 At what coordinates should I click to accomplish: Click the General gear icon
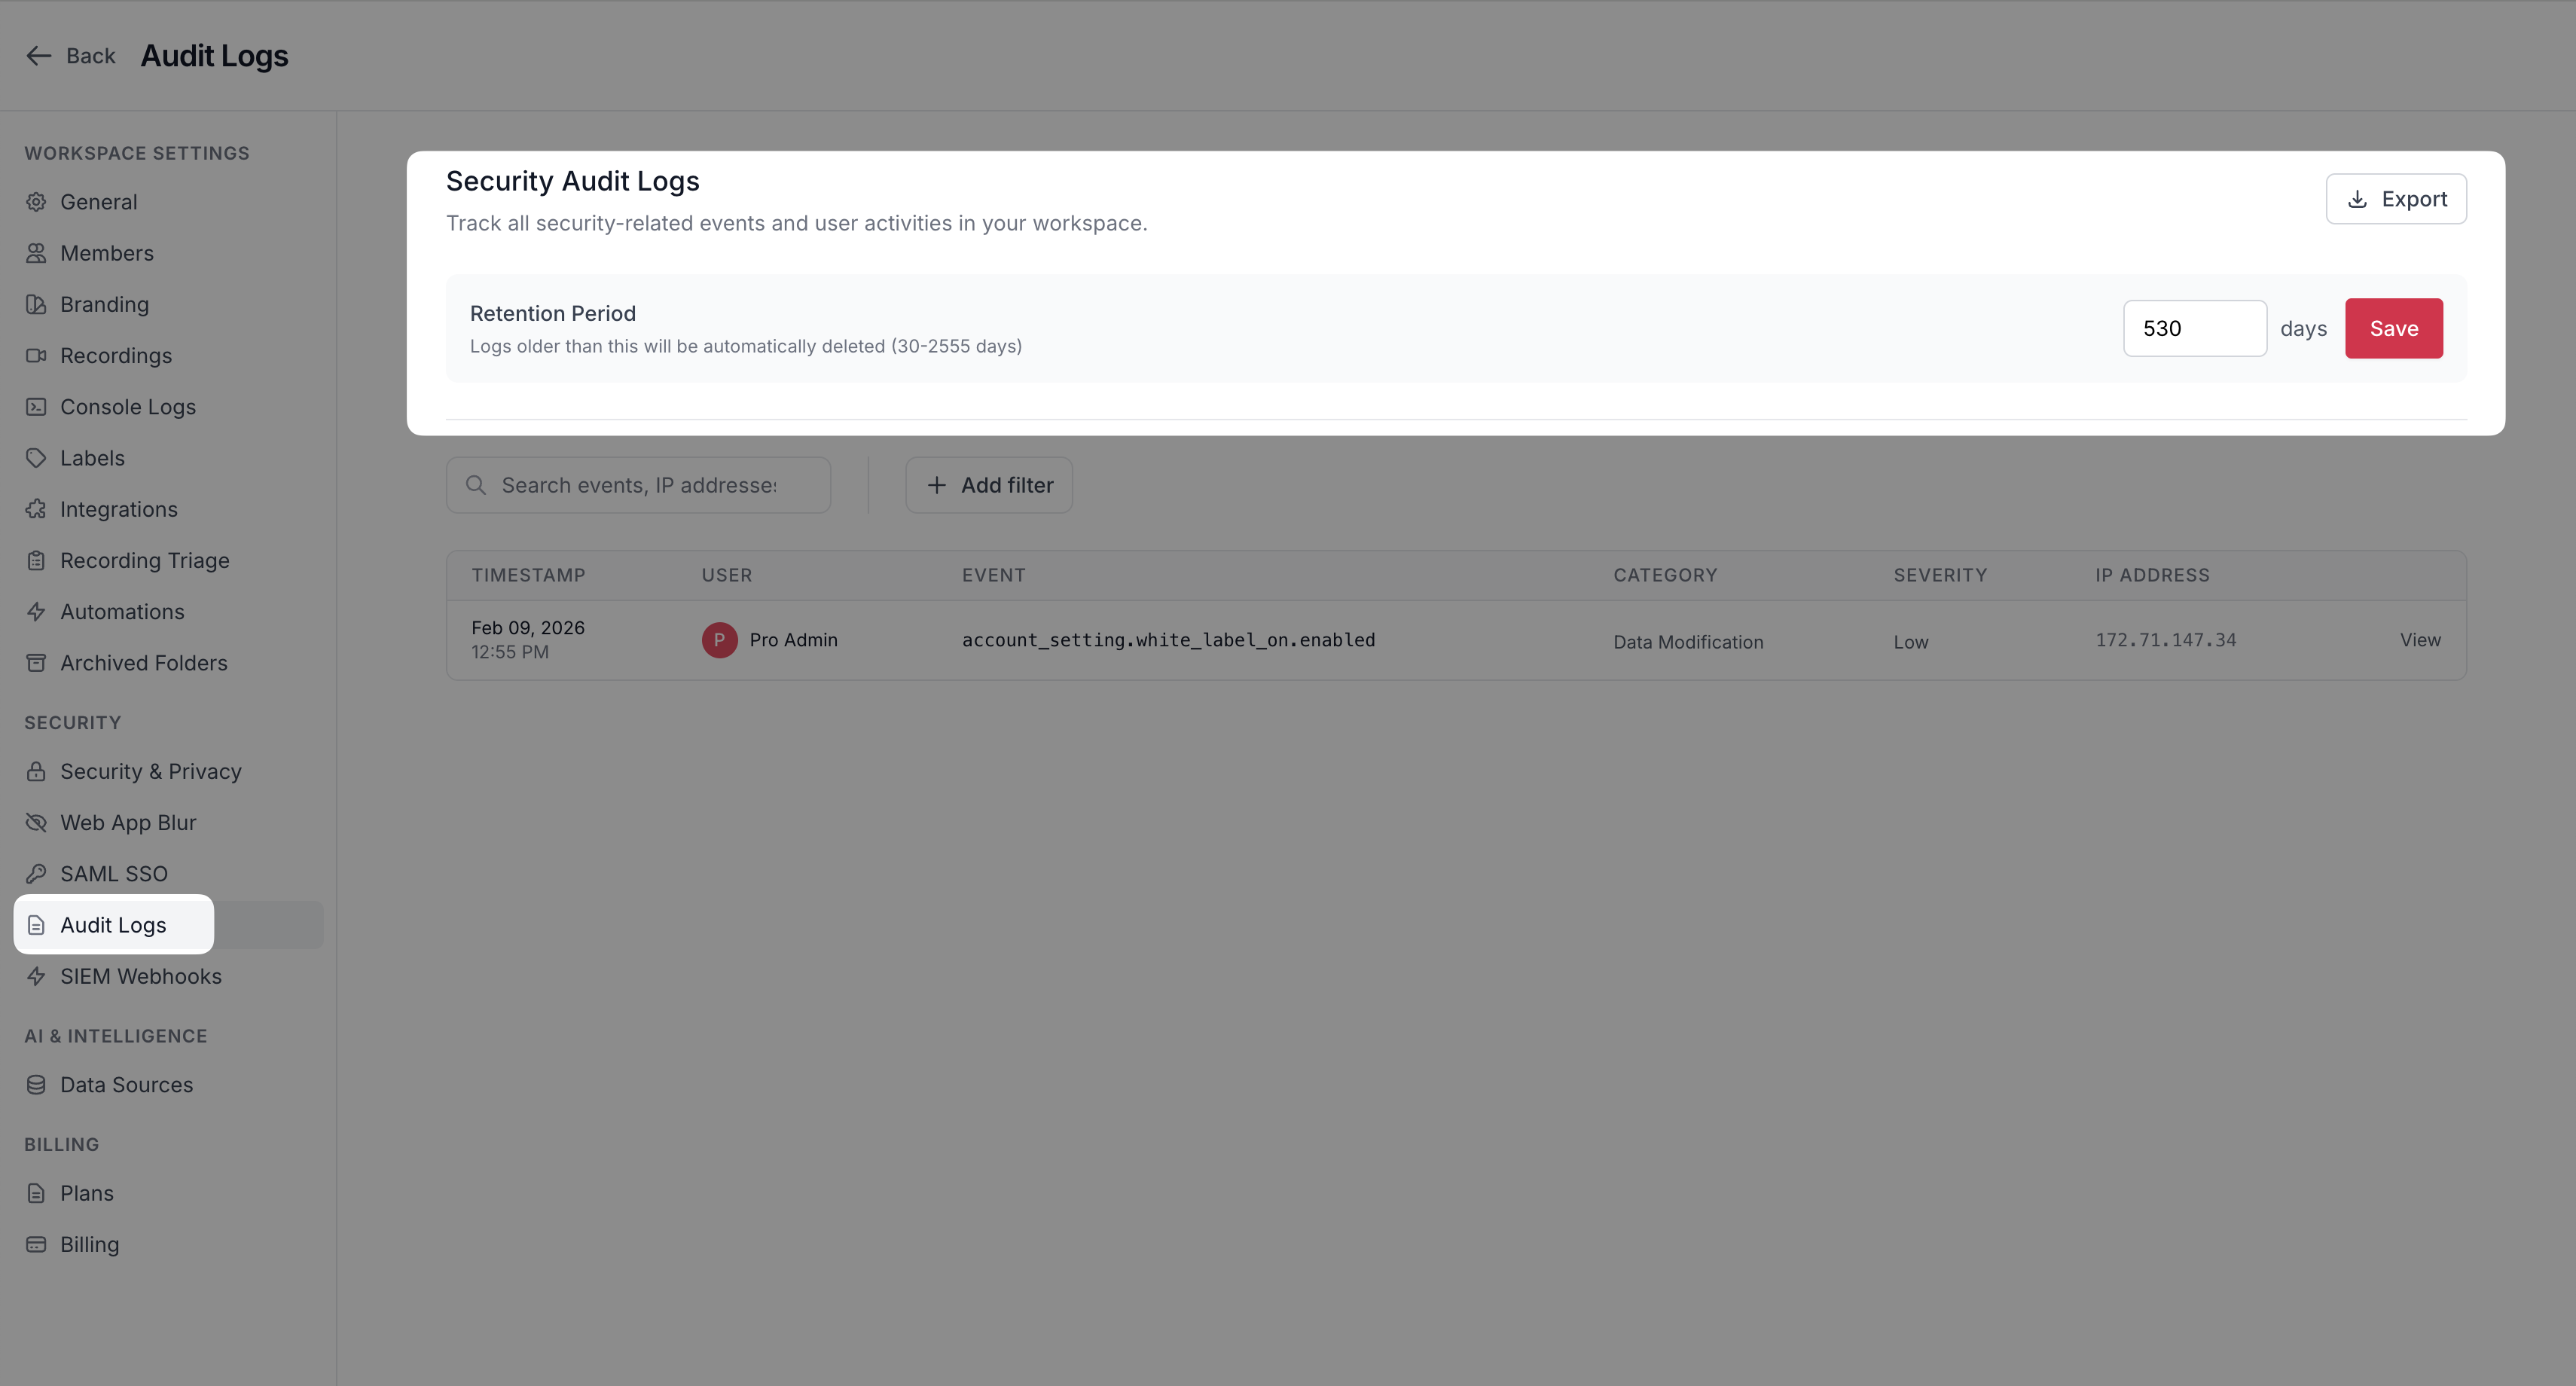pyautogui.click(x=36, y=202)
